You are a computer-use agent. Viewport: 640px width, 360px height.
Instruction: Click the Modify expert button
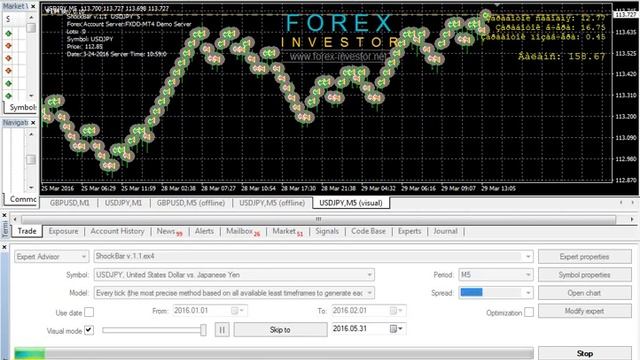584,311
